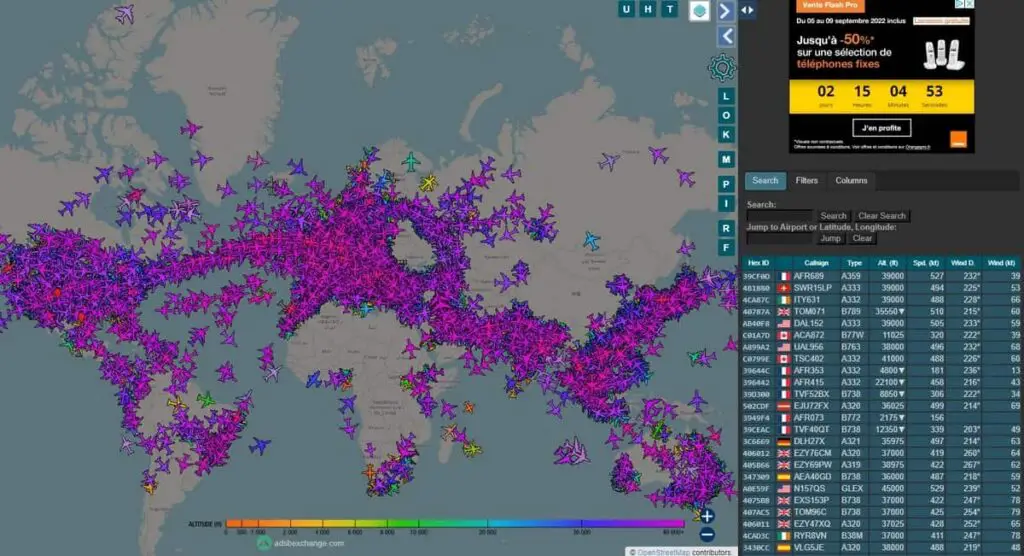
Task: Sort table by Wind D. column header
Action: pyautogui.click(x=963, y=263)
